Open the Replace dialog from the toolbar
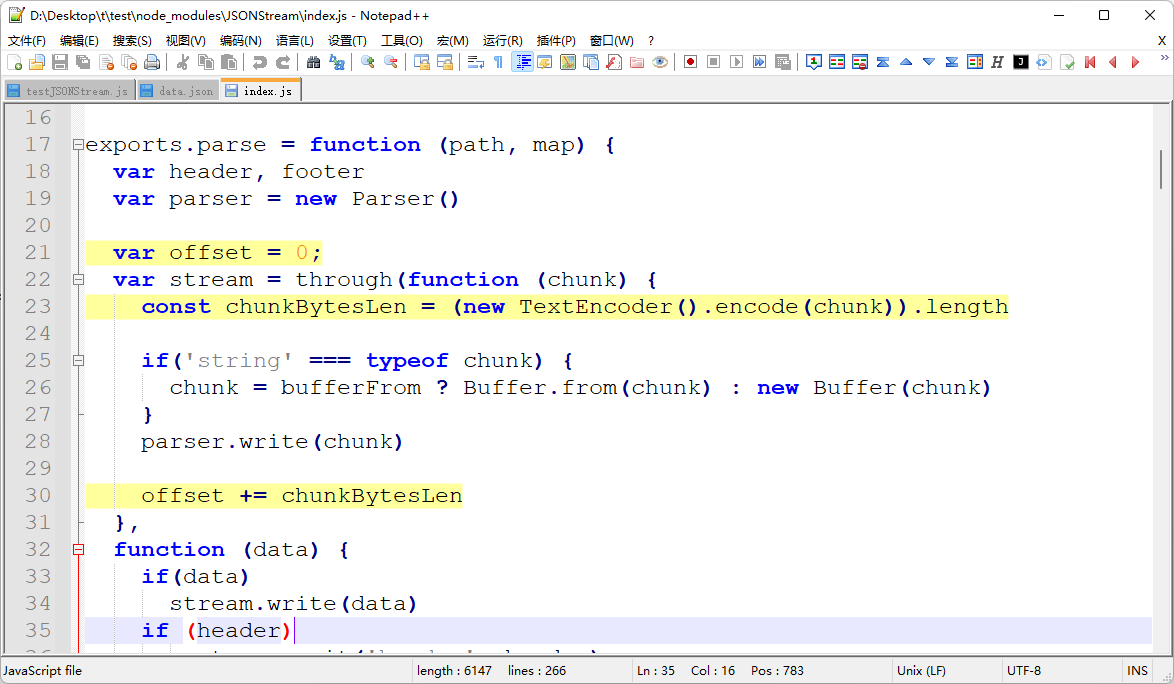This screenshot has width=1174, height=684. click(337, 62)
